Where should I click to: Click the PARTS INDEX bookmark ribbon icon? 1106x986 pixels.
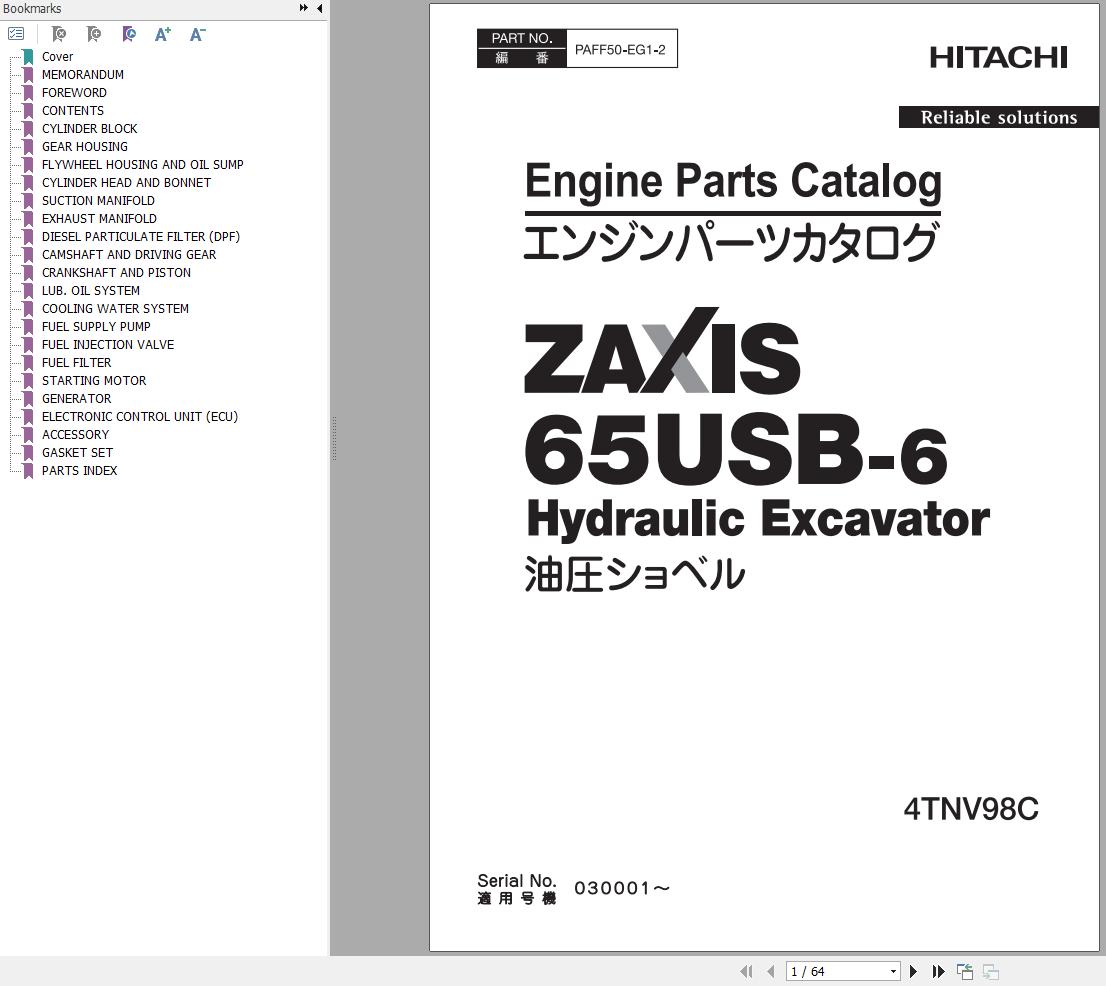(x=28, y=470)
